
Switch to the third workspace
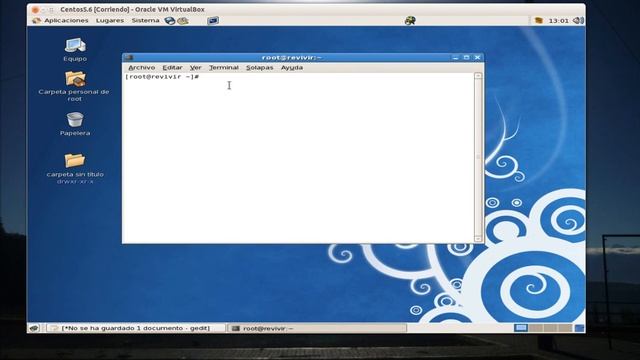550,328
